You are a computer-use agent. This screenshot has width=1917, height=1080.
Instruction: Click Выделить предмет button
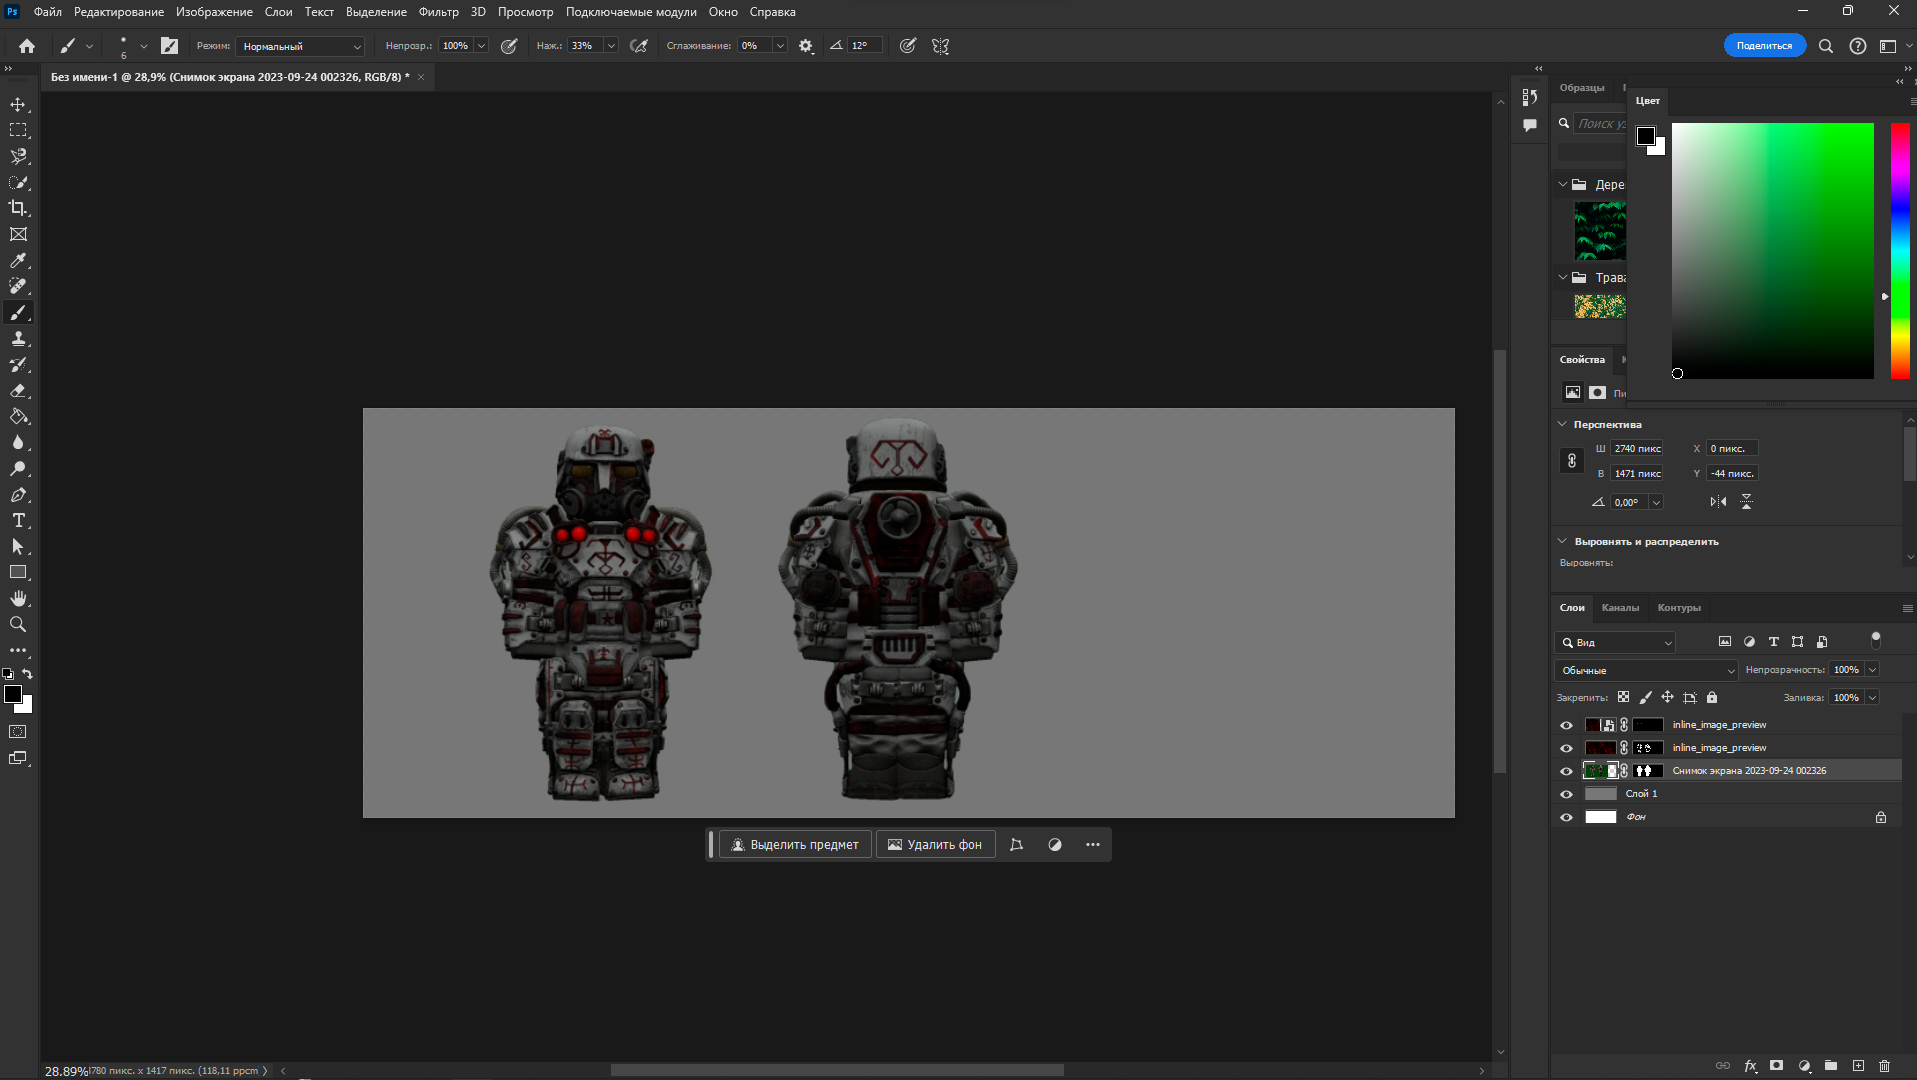pos(795,845)
